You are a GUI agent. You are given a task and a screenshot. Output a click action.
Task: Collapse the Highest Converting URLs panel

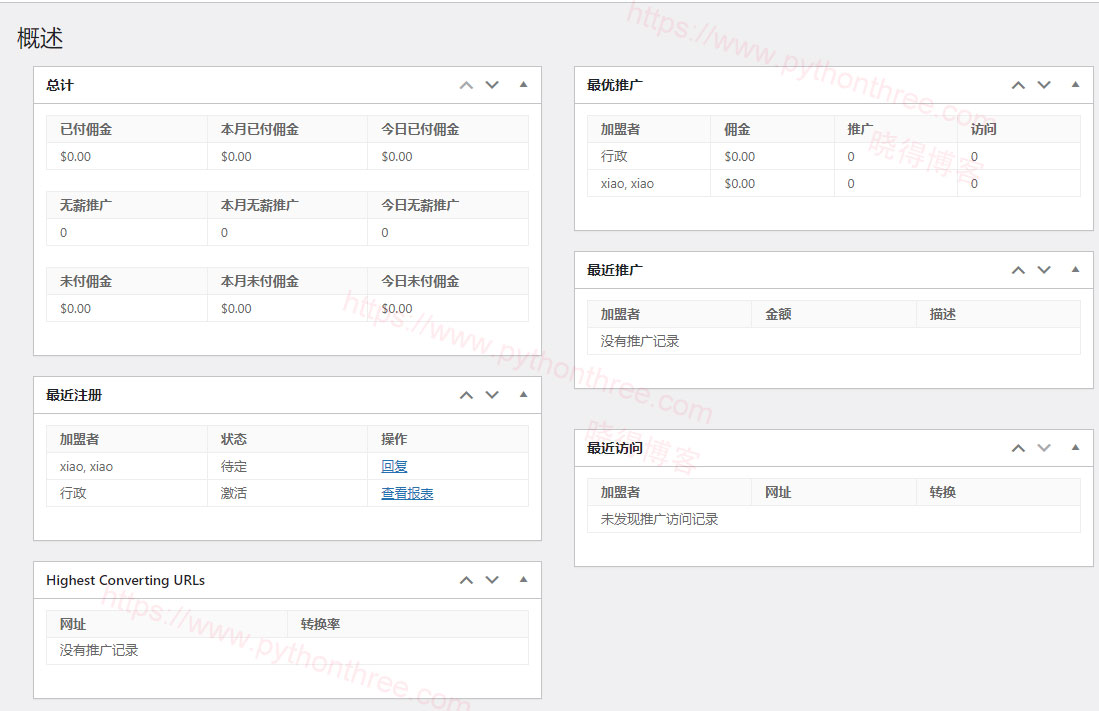[523, 579]
